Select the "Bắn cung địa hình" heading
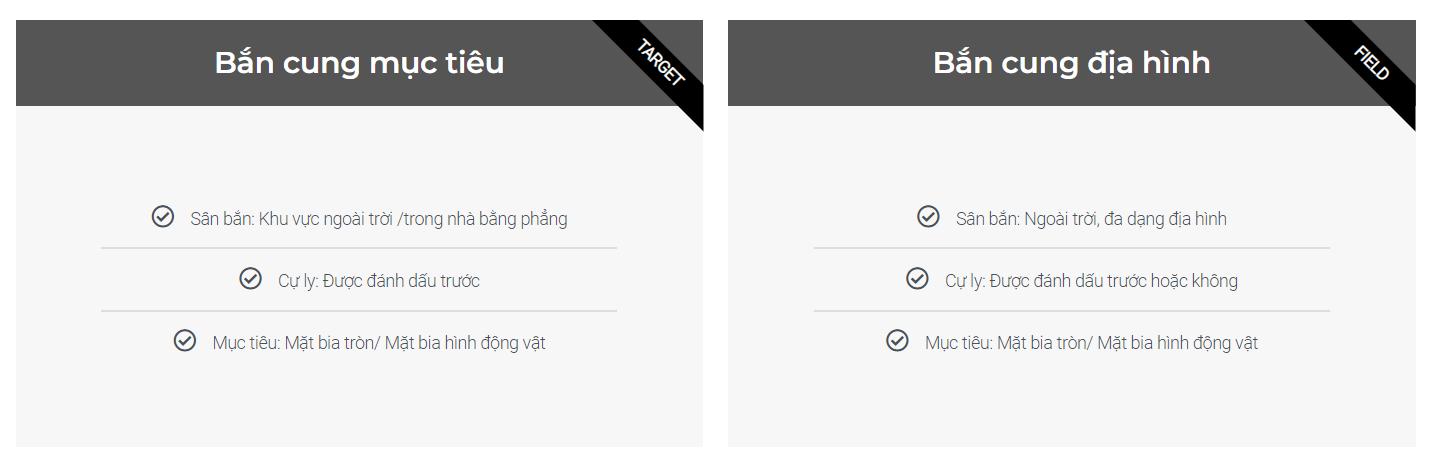This screenshot has width=1438, height=471. (x=1071, y=63)
